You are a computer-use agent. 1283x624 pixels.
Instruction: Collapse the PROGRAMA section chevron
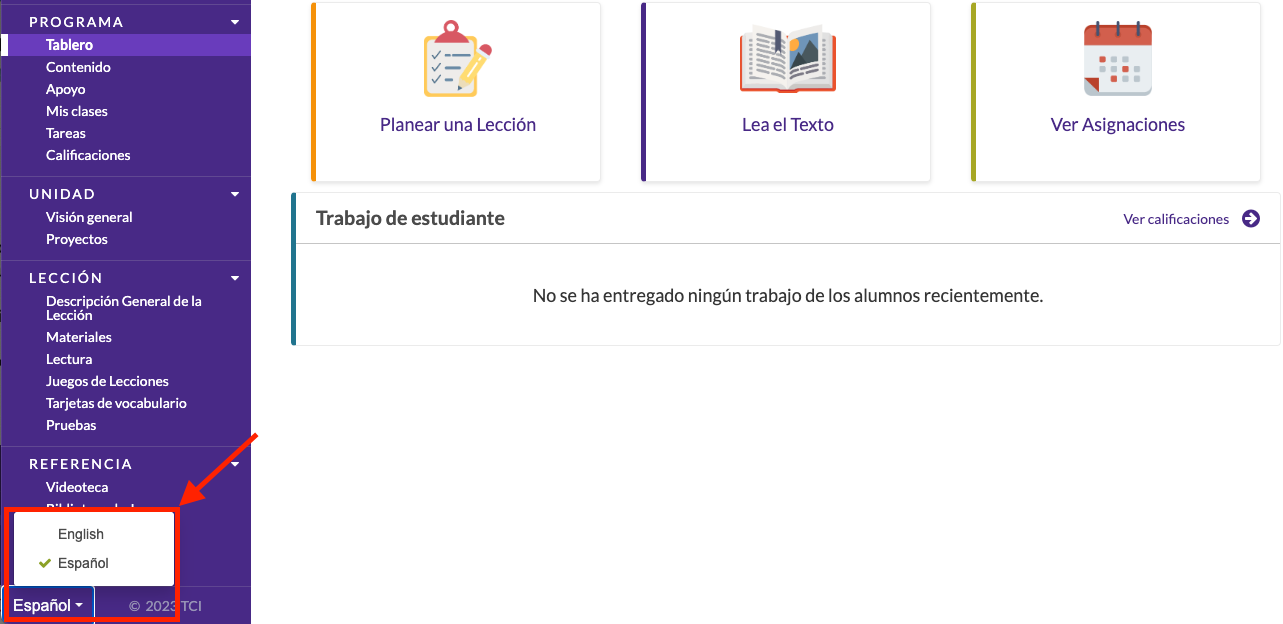(234, 21)
